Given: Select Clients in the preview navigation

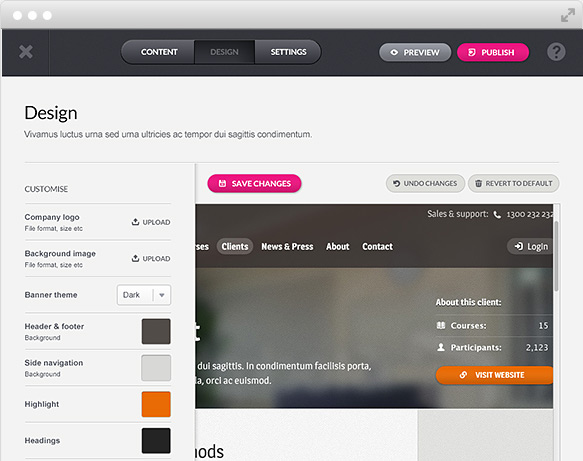Looking at the screenshot, I should pyautogui.click(x=235, y=246).
